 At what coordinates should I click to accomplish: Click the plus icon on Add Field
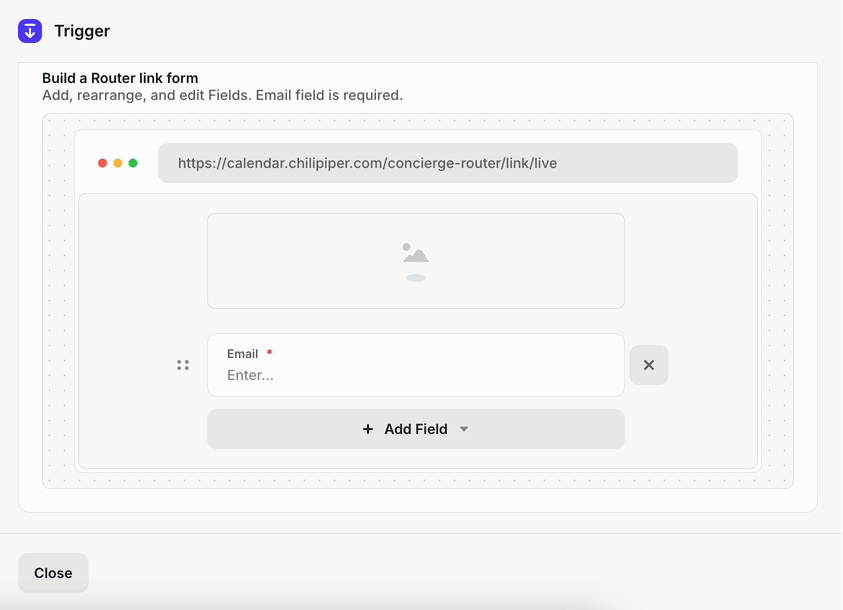pos(368,429)
